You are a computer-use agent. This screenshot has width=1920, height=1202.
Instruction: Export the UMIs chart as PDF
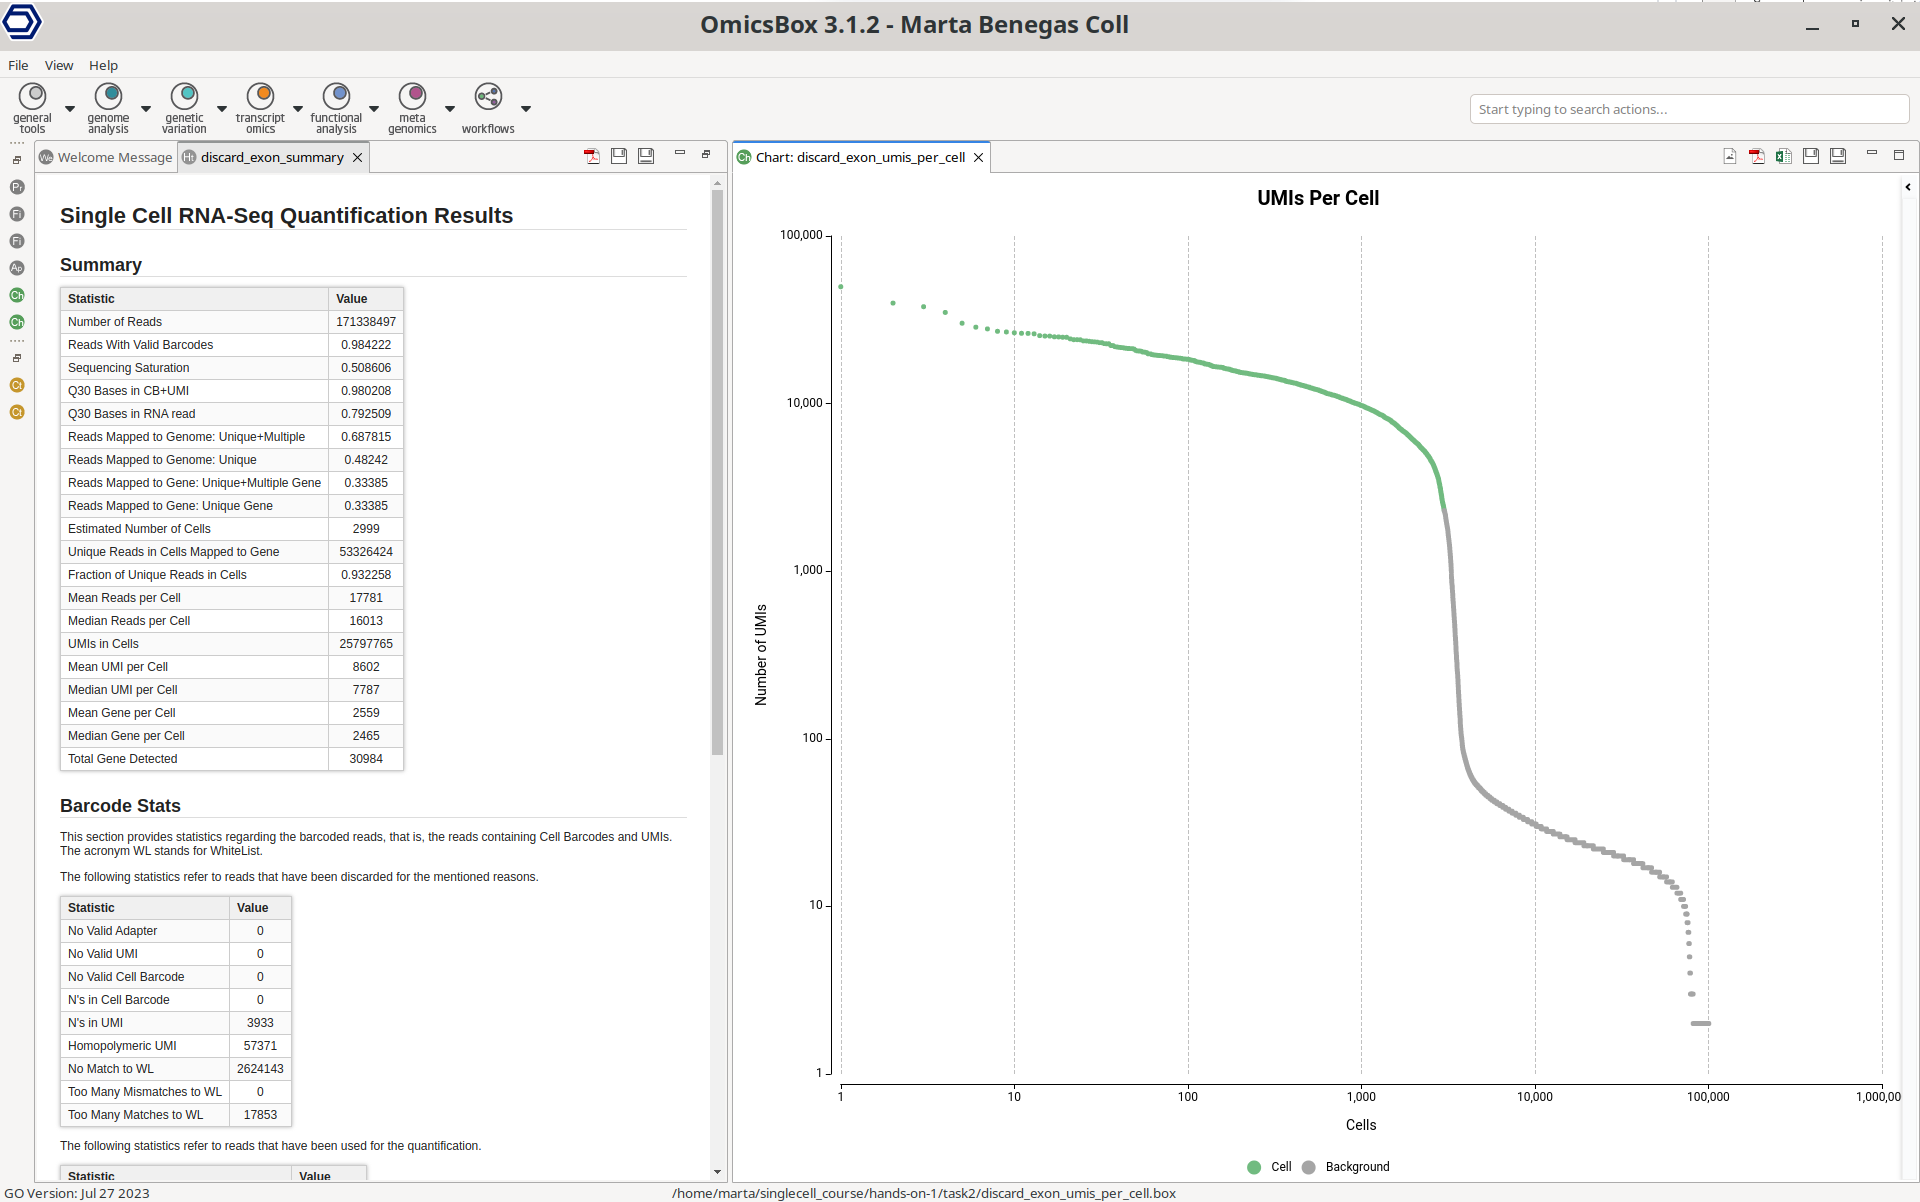point(1757,156)
